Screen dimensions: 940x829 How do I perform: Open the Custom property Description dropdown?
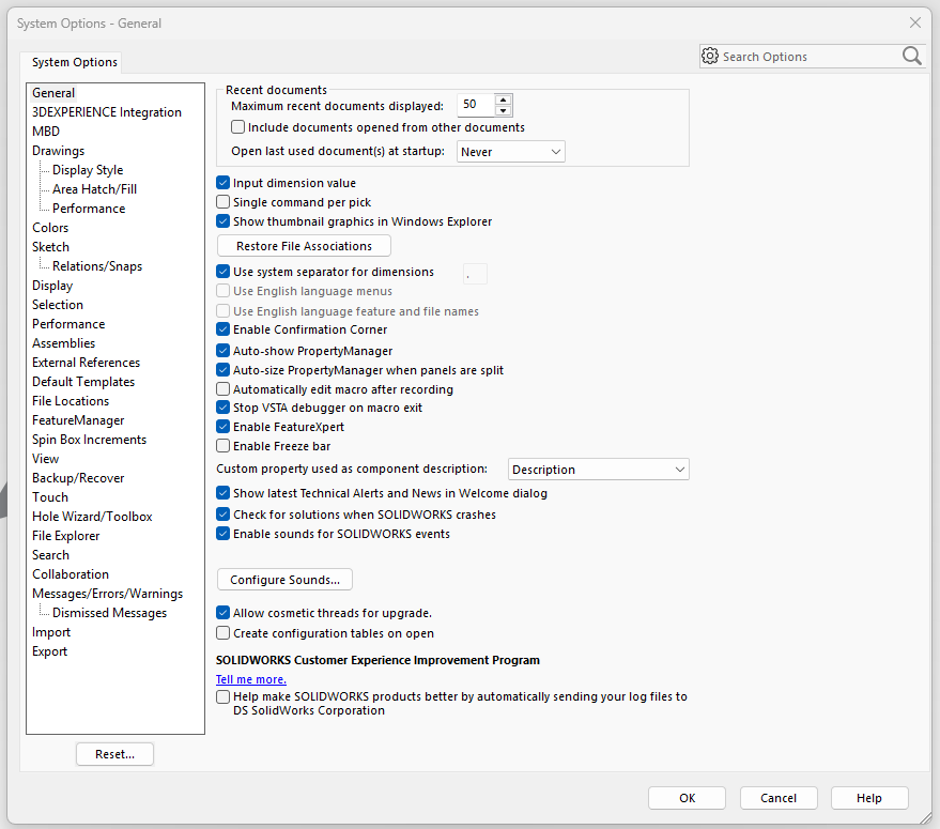tap(598, 469)
